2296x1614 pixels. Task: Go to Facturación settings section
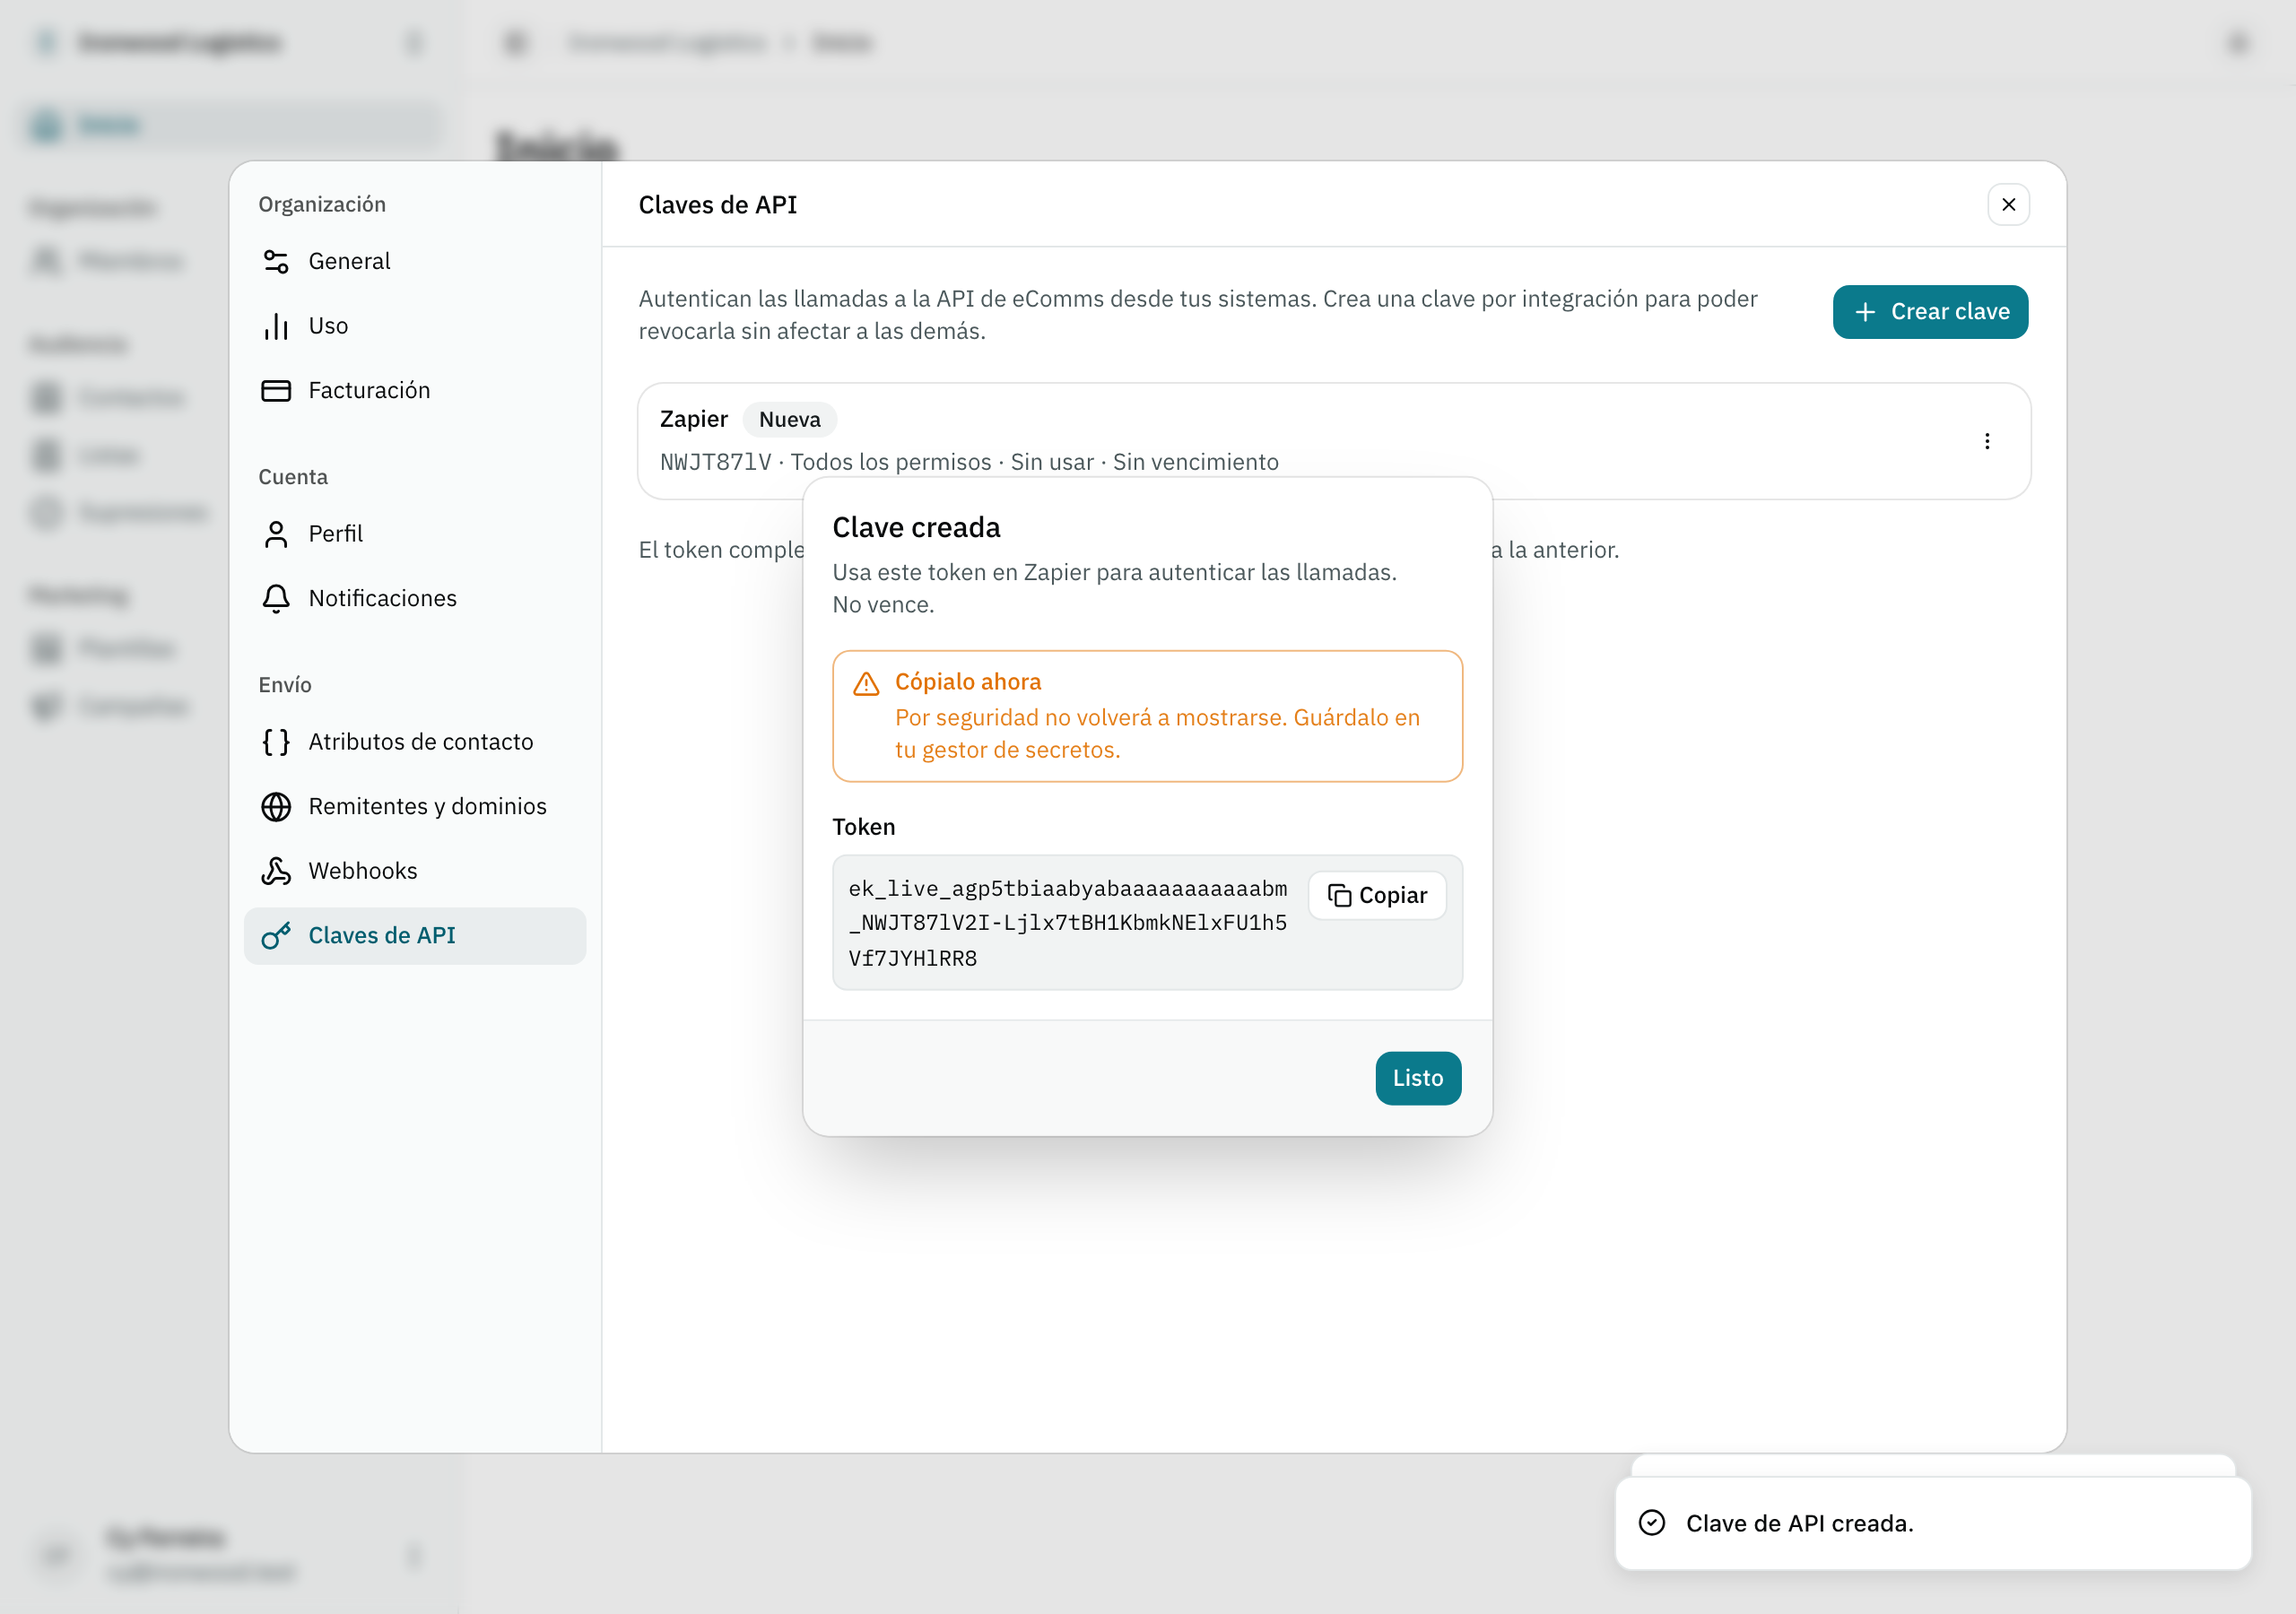tap(415, 390)
